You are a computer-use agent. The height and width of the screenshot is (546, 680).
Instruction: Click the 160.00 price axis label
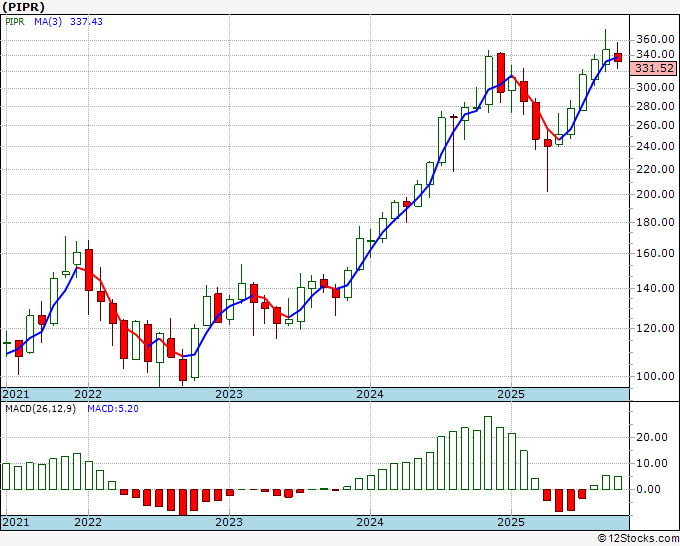coord(655,253)
